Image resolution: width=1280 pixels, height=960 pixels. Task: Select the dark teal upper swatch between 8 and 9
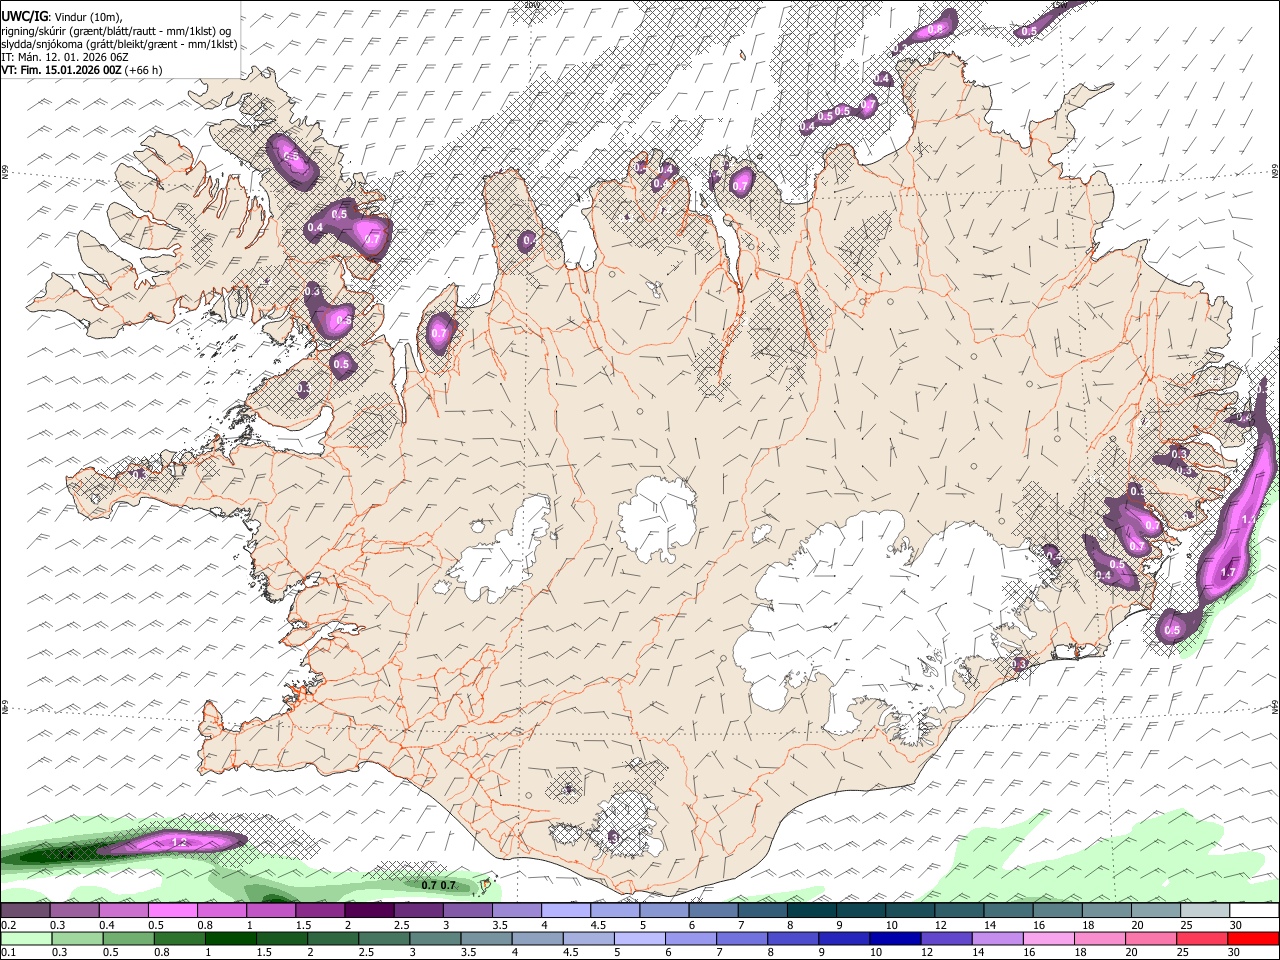click(x=810, y=911)
